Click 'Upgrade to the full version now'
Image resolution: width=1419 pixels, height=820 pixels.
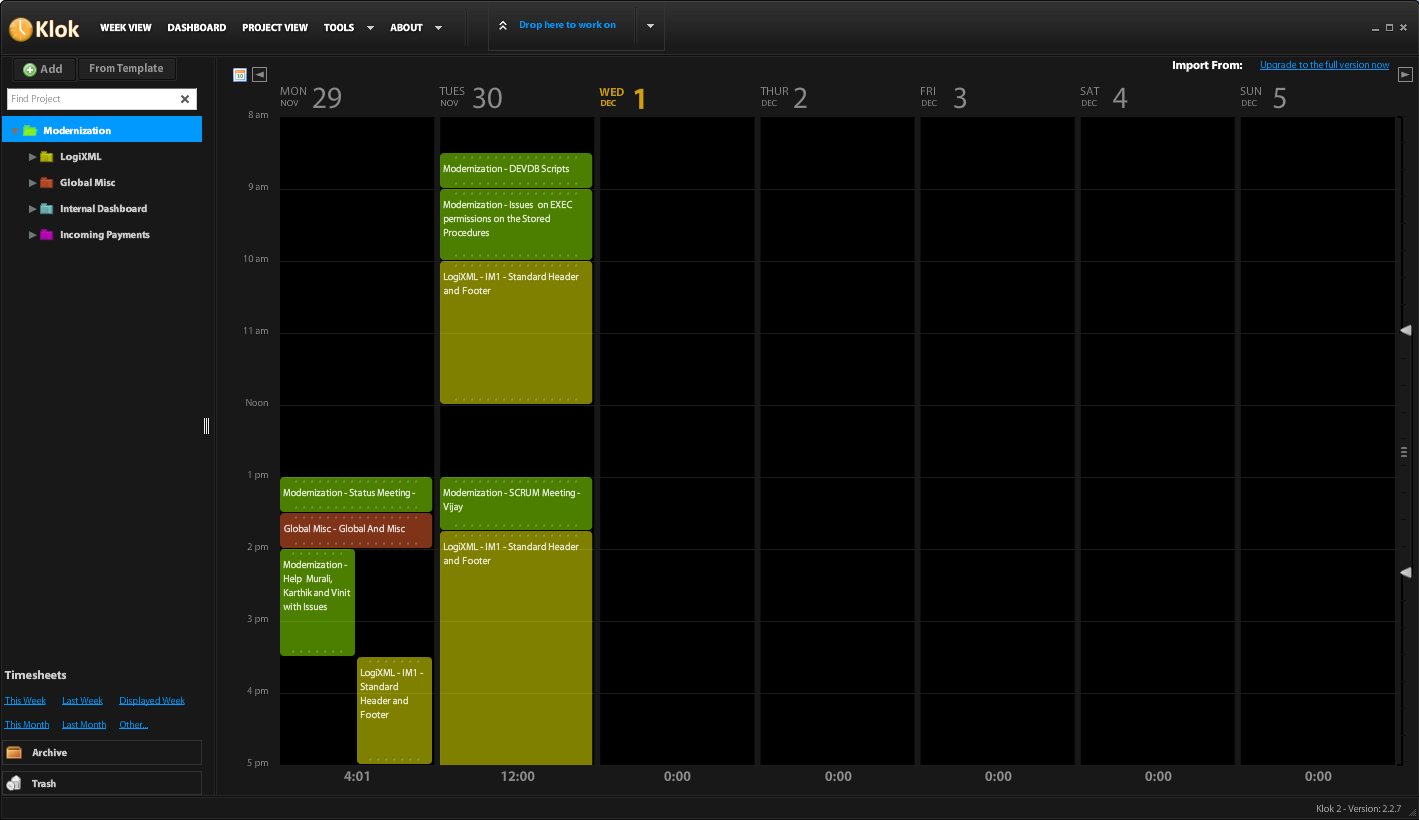(1324, 65)
